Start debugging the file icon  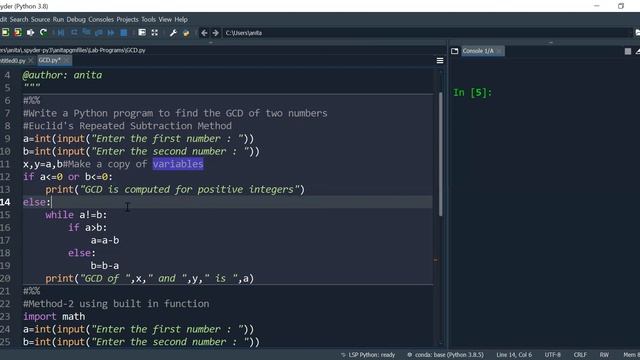coord(61,33)
